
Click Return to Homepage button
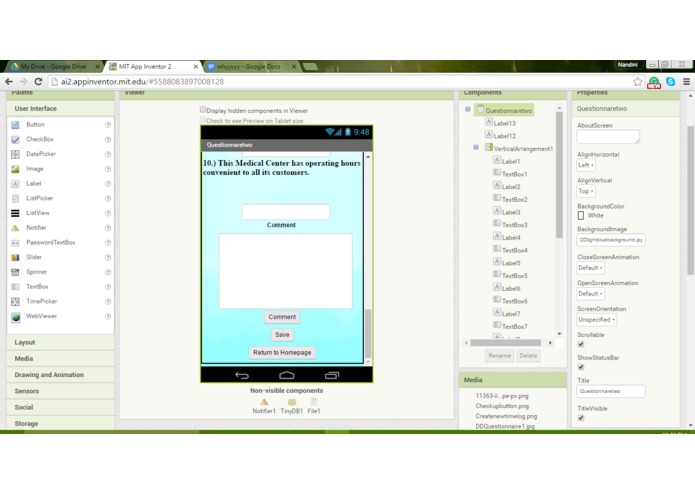(282, 353)
